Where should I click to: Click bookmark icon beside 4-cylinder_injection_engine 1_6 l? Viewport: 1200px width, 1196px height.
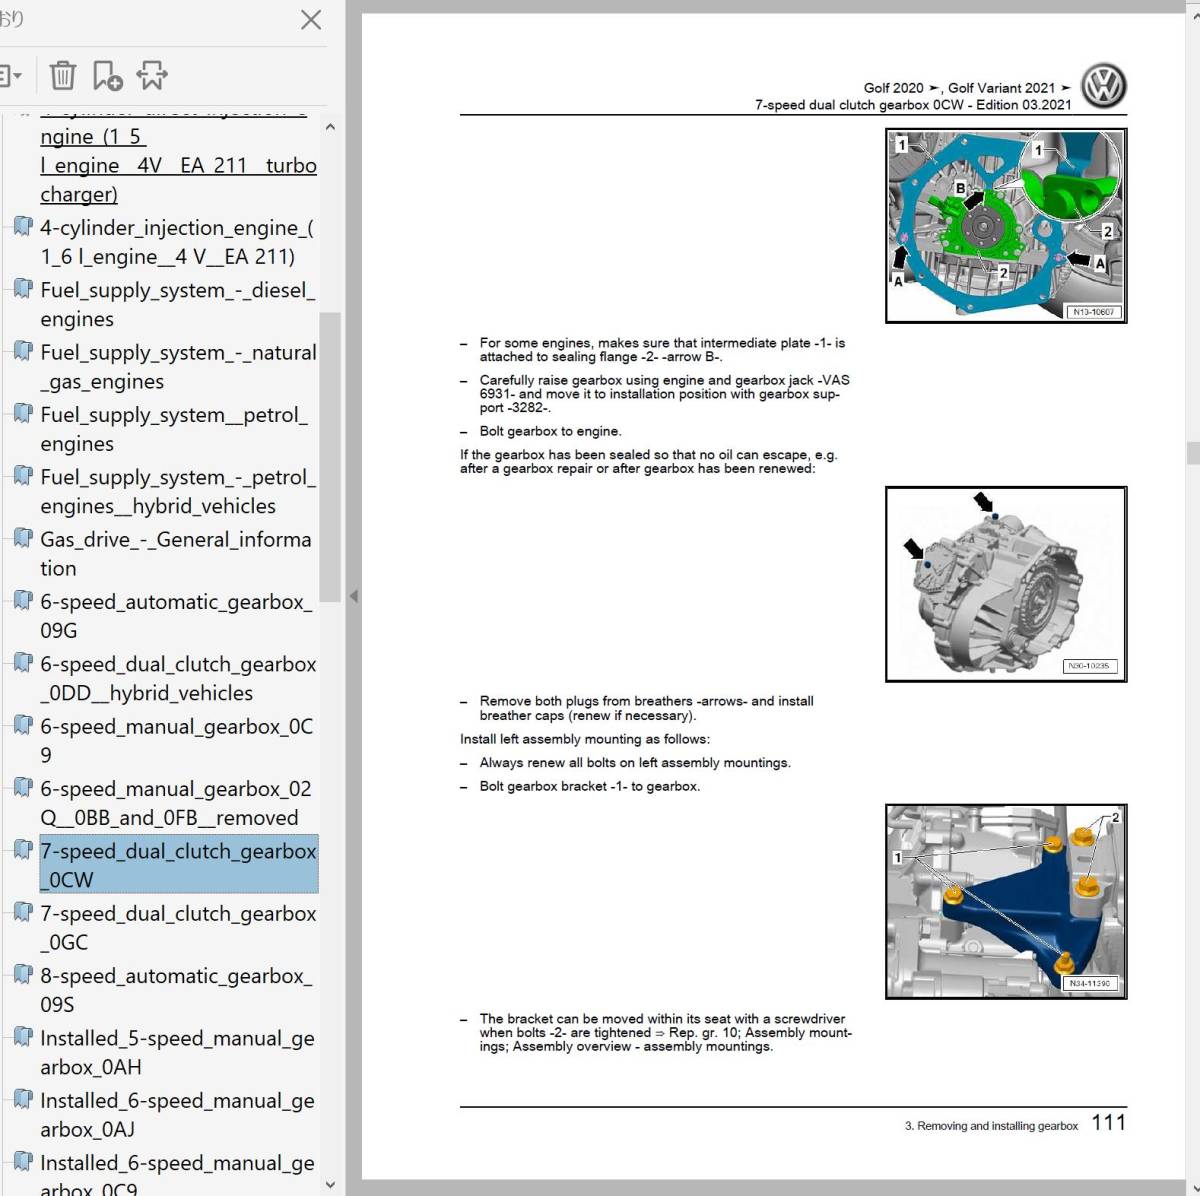(x=22, y=228)
